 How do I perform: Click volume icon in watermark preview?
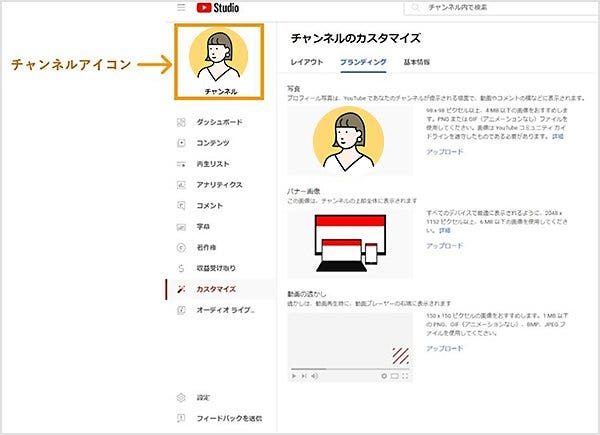(x=315, y=376)
